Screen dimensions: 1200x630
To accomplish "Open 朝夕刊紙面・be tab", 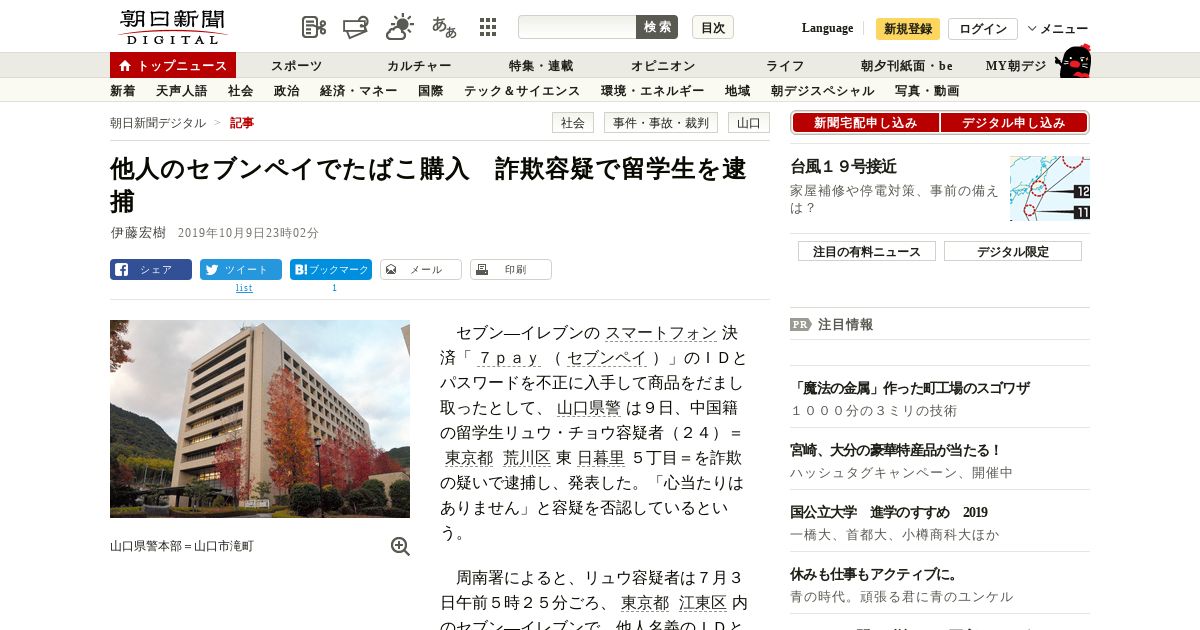I will tap(907, 66).
